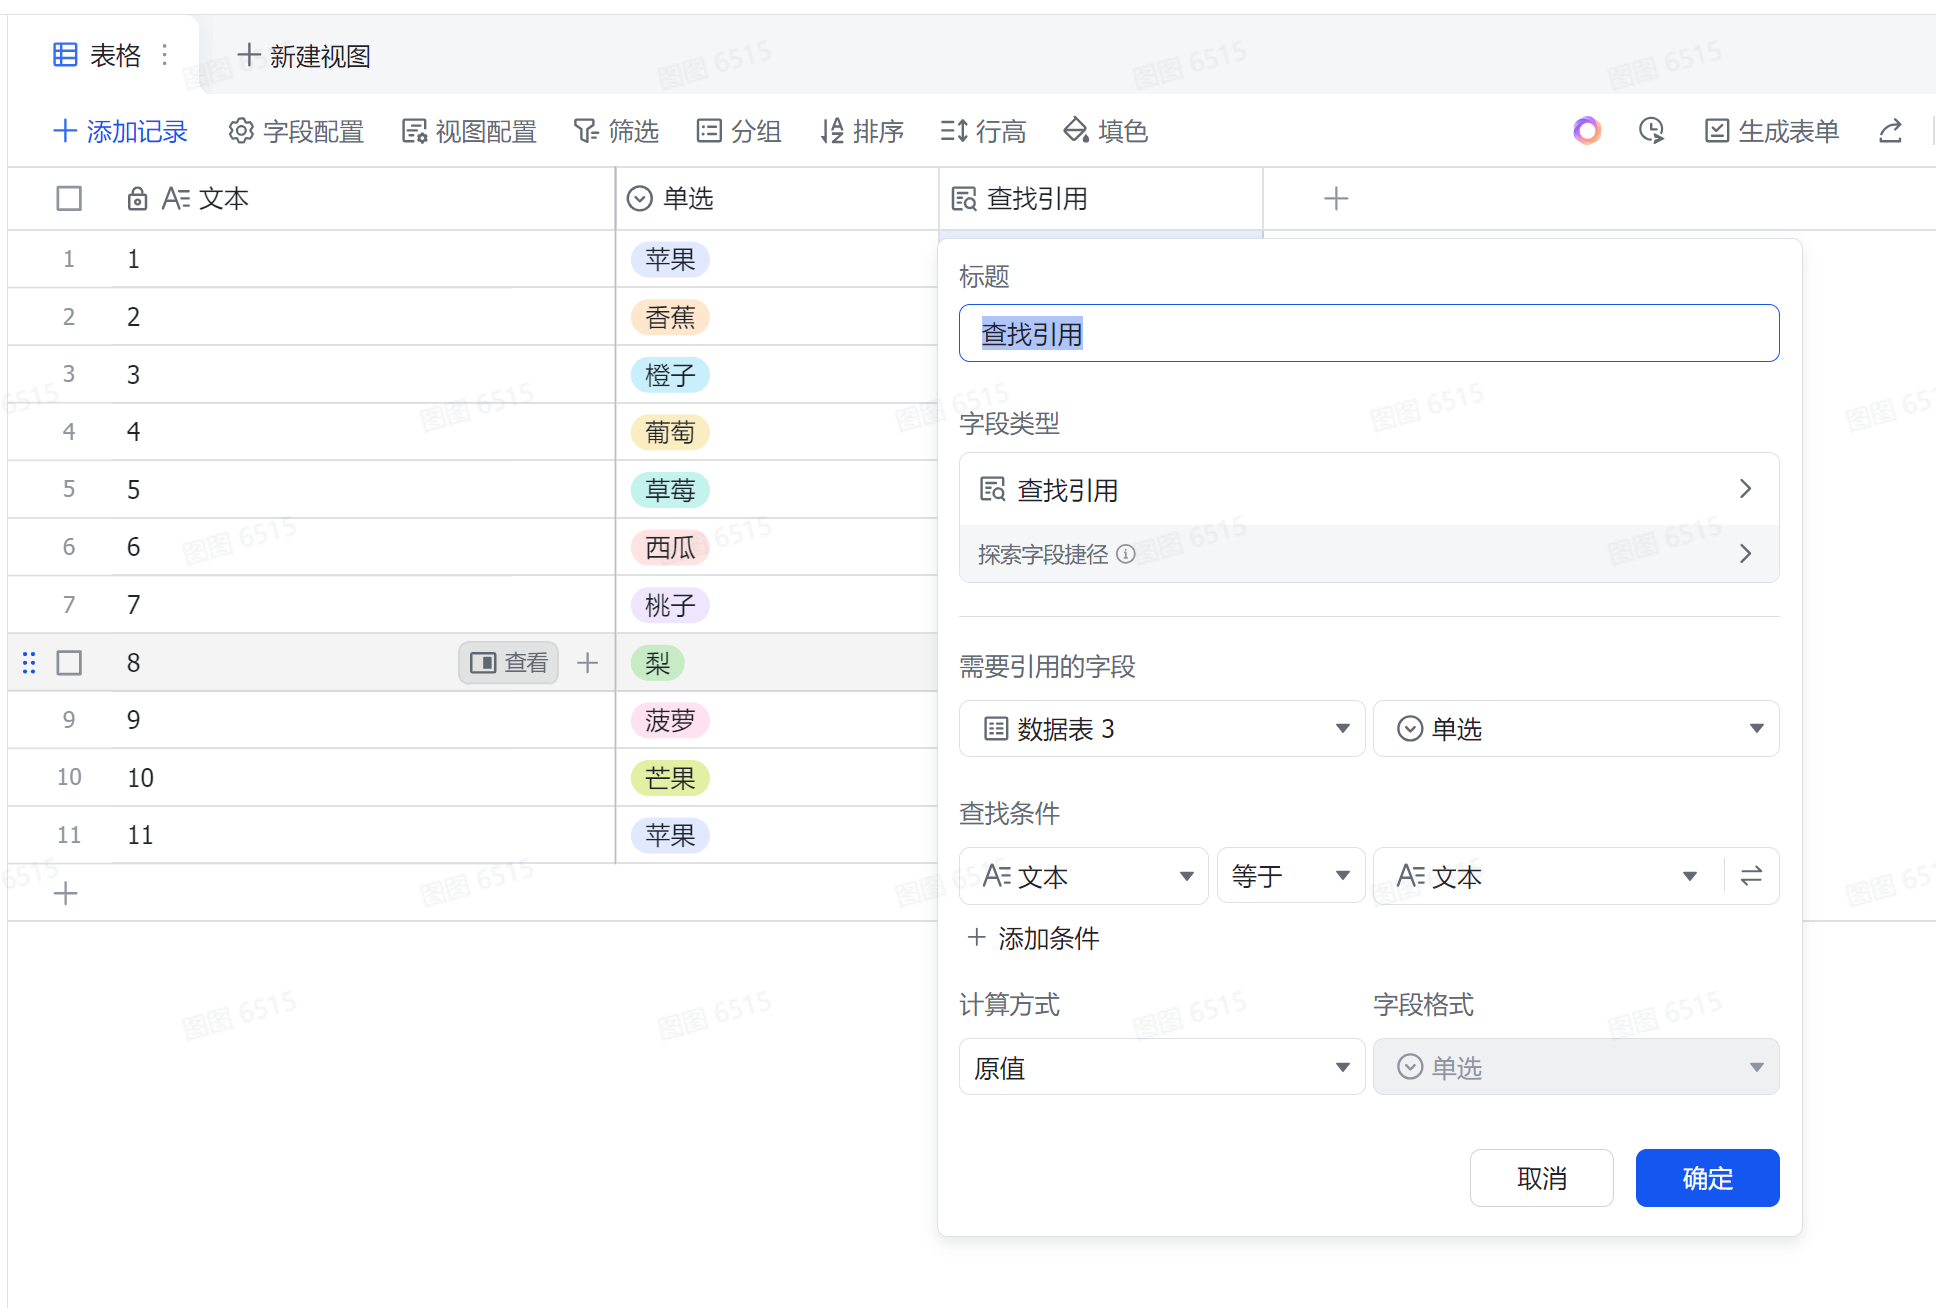Switch to the 表格 view tab
1936x1308 pixels.
click(98, 55)
